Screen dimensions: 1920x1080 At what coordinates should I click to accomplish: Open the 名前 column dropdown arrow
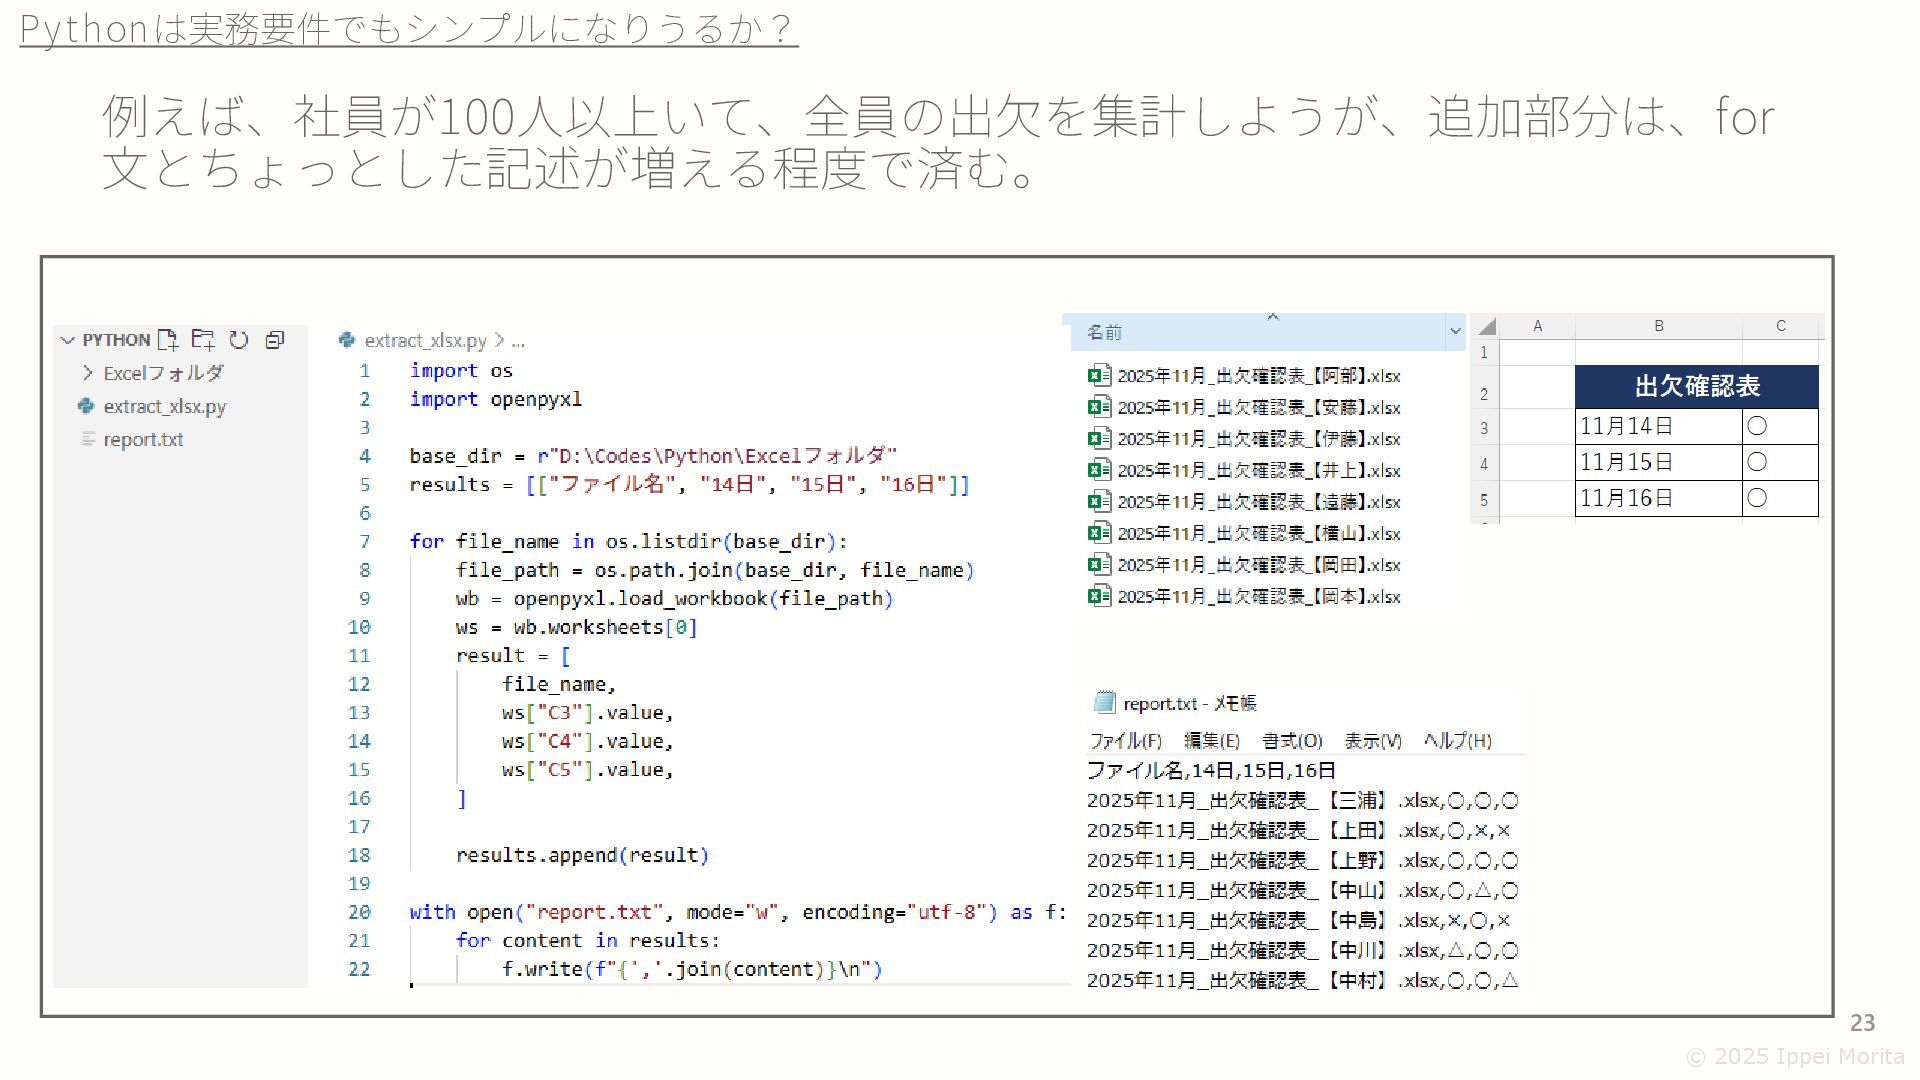[1455, 331]
